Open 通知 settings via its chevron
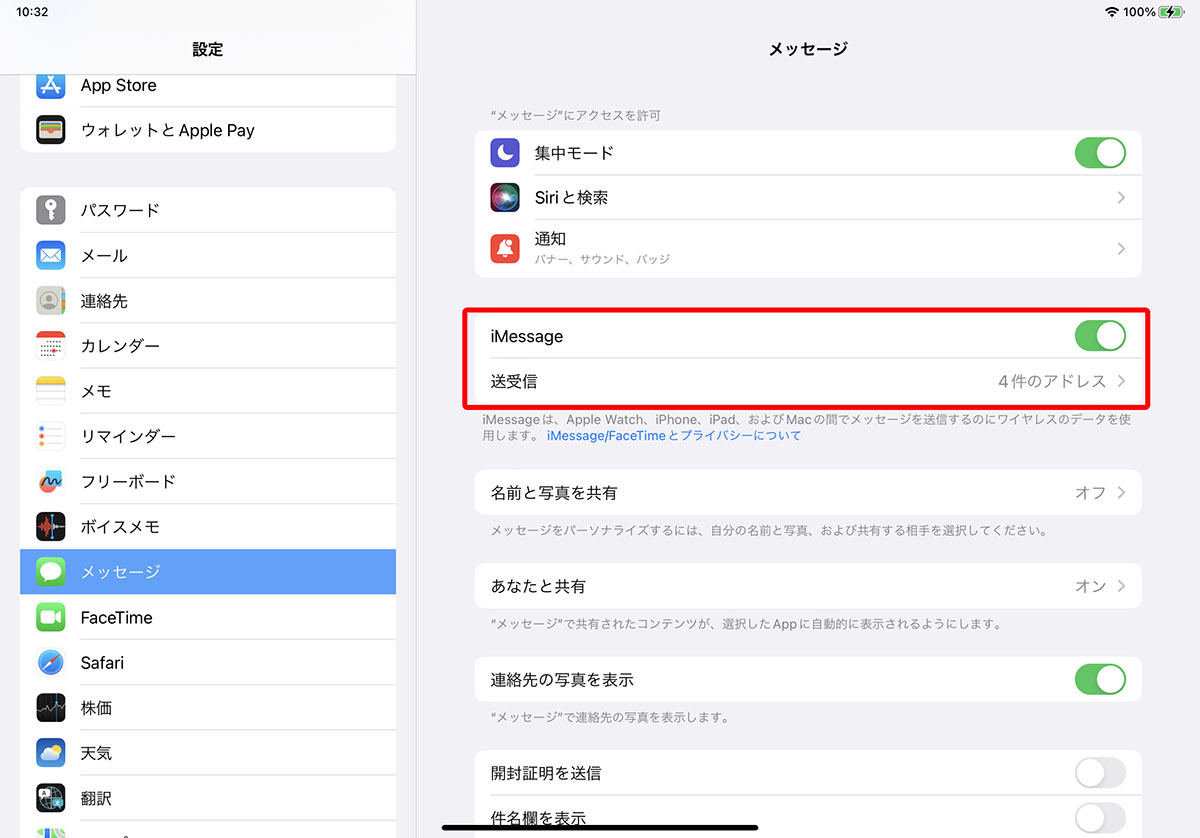Viewport: 1200px width, 838px height. (1121, 248)
